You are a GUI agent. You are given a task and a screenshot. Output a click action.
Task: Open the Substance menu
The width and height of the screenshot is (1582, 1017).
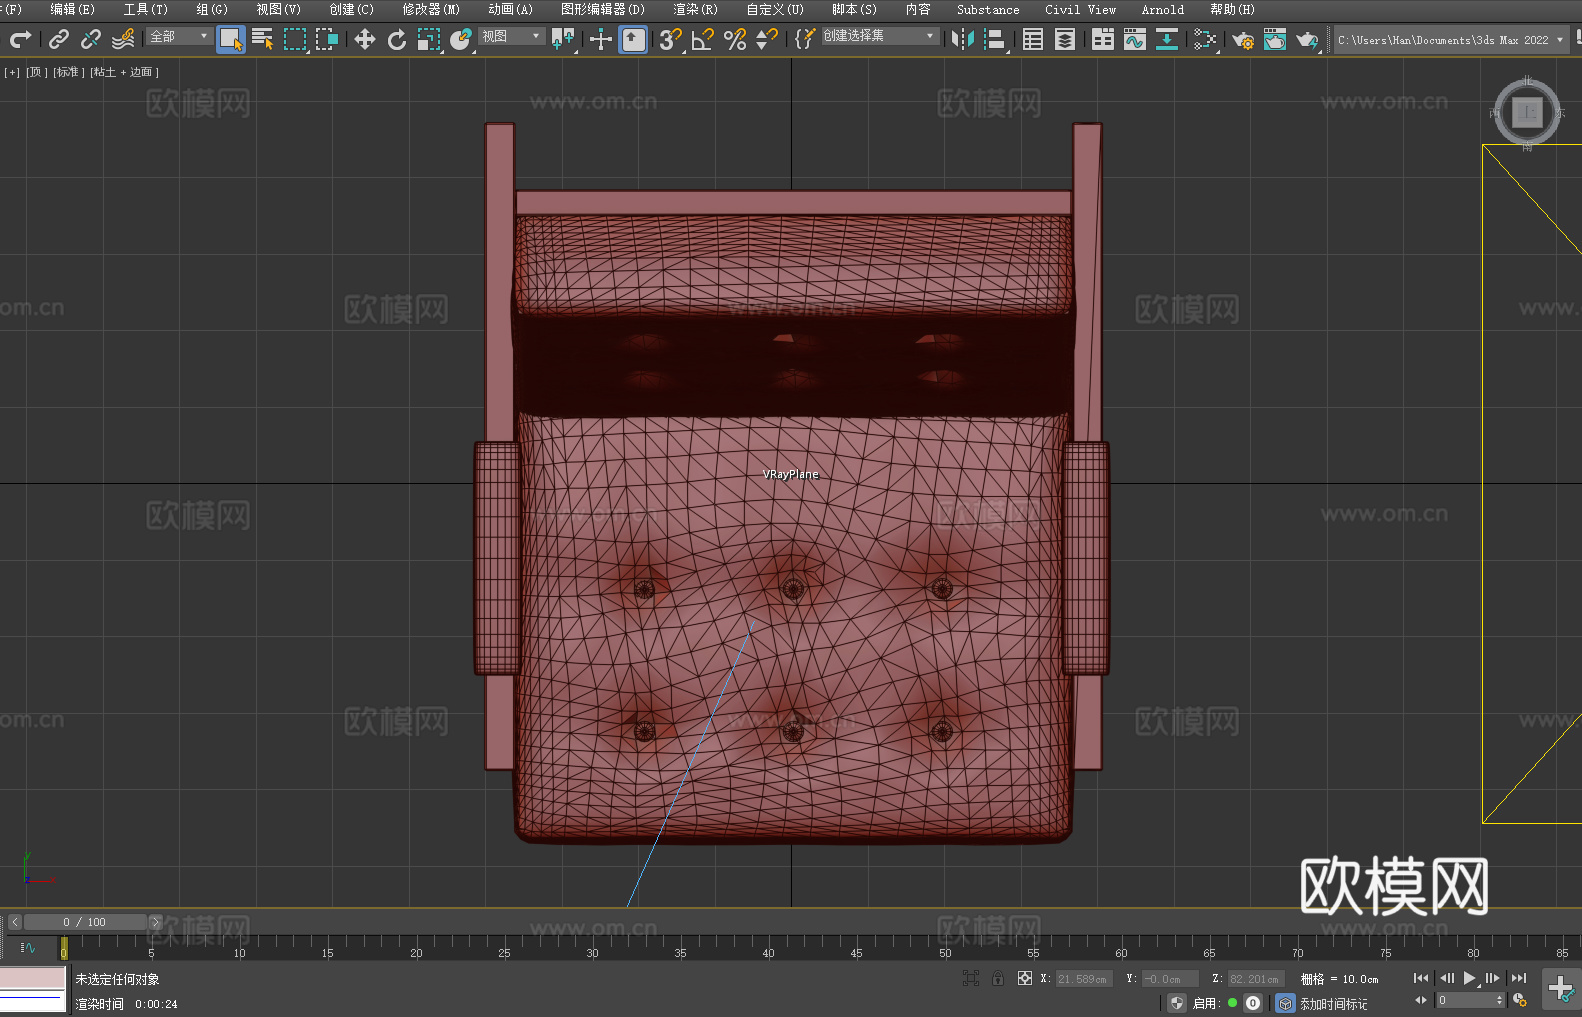(988, 9)
